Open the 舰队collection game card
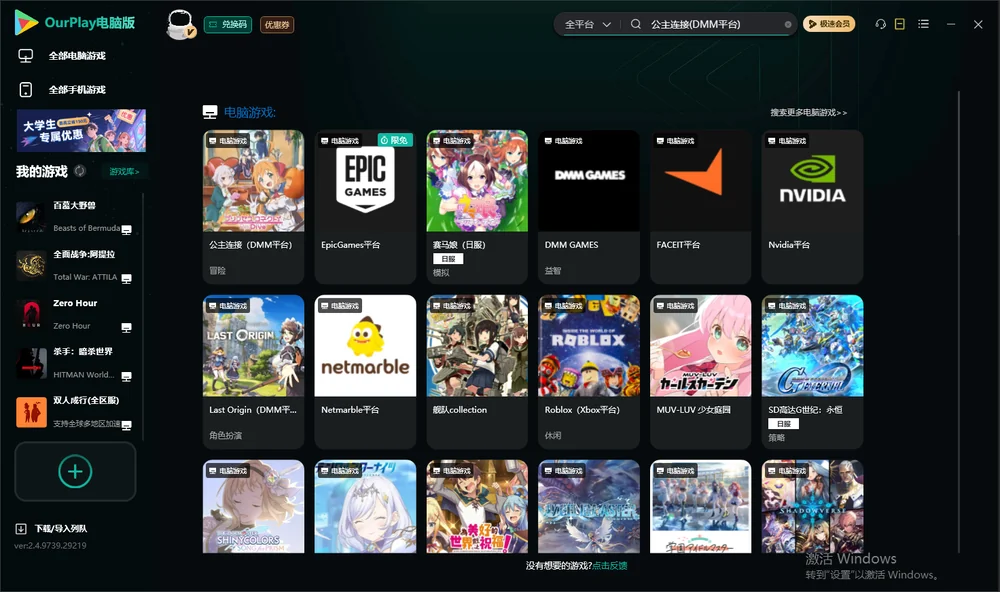Screen dimensions: 1000x592 click(477, 372)
